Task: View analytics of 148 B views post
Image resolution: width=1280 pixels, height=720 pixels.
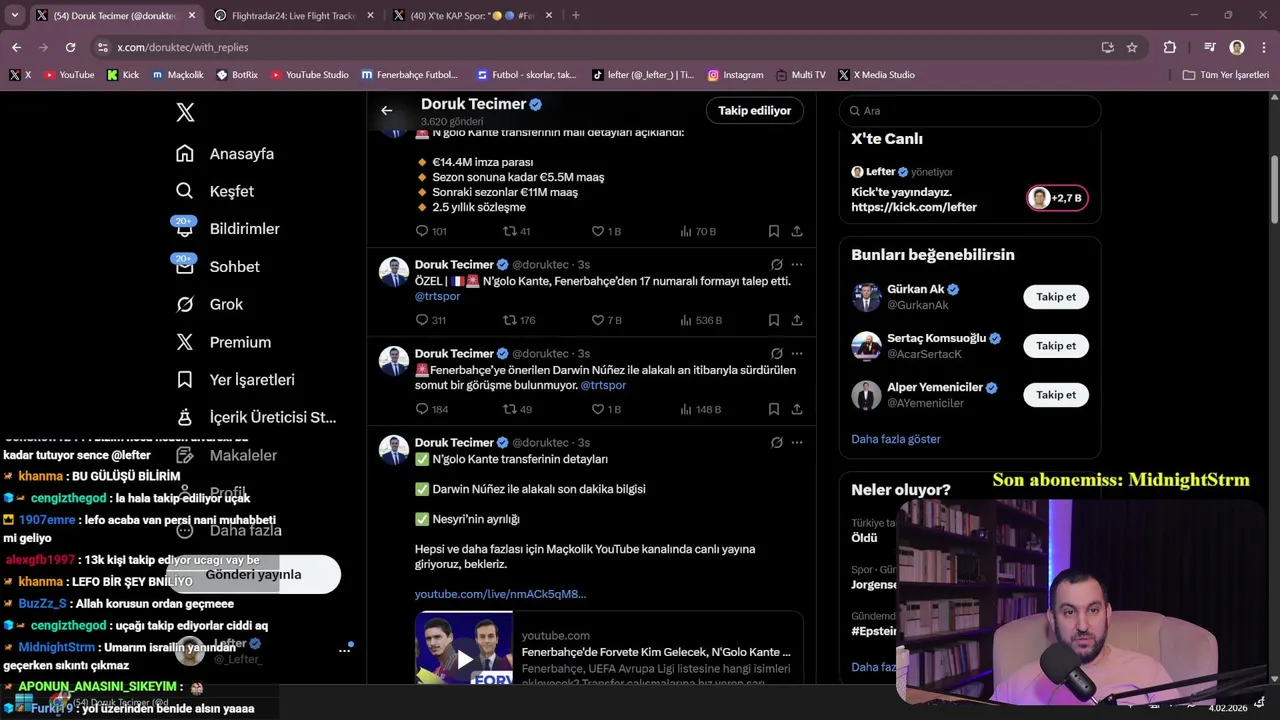Action: 701,409
